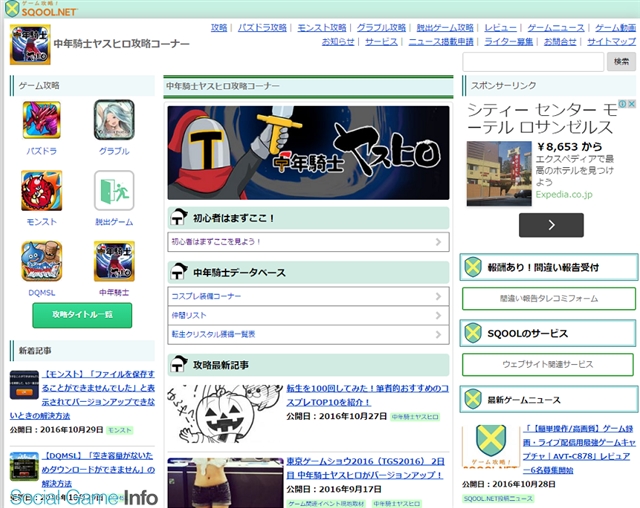Open the 東京ゲームショウ2016 article link
Image resolution: width=640 pixels, height=508 pixels.
(x=365, y=468)
